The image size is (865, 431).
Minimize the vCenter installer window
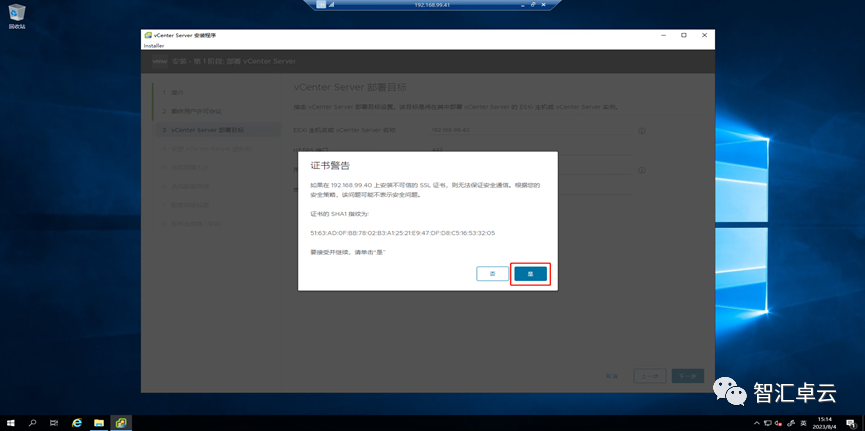tap(663, 35)
